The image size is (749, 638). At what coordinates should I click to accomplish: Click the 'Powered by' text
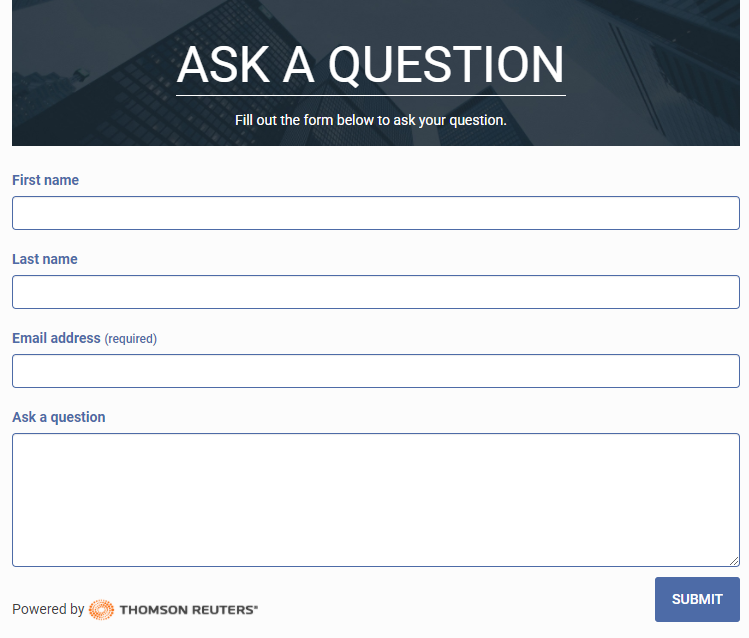point(48,609)
